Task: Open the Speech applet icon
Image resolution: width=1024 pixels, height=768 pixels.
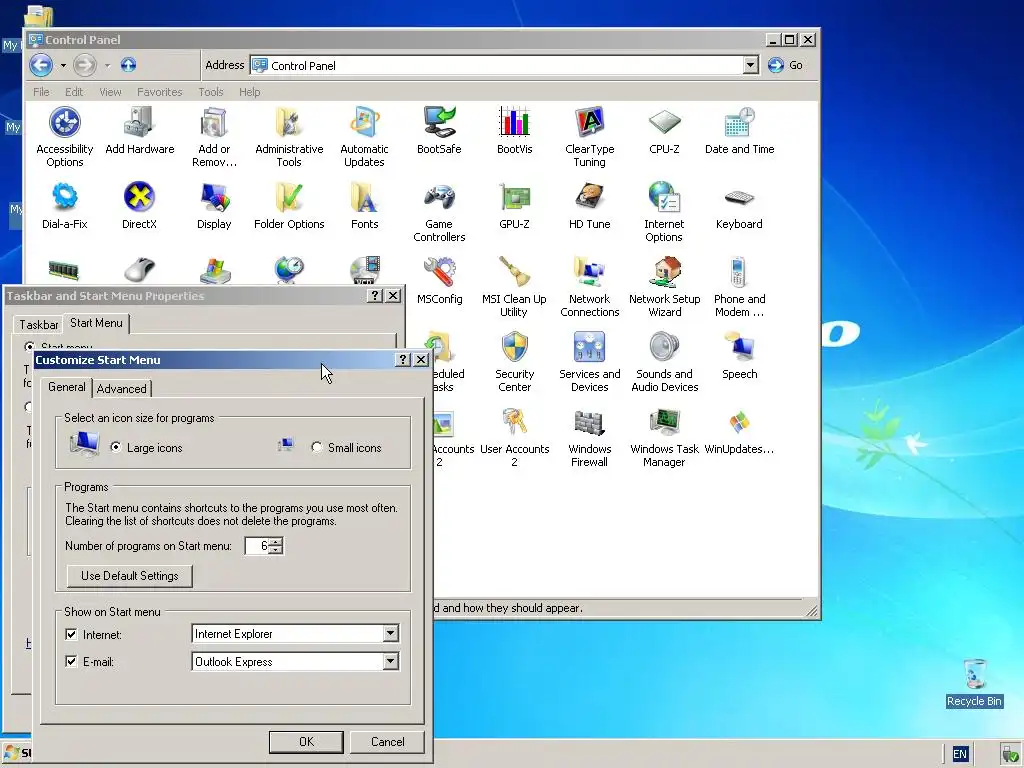Action: (739, 355)
